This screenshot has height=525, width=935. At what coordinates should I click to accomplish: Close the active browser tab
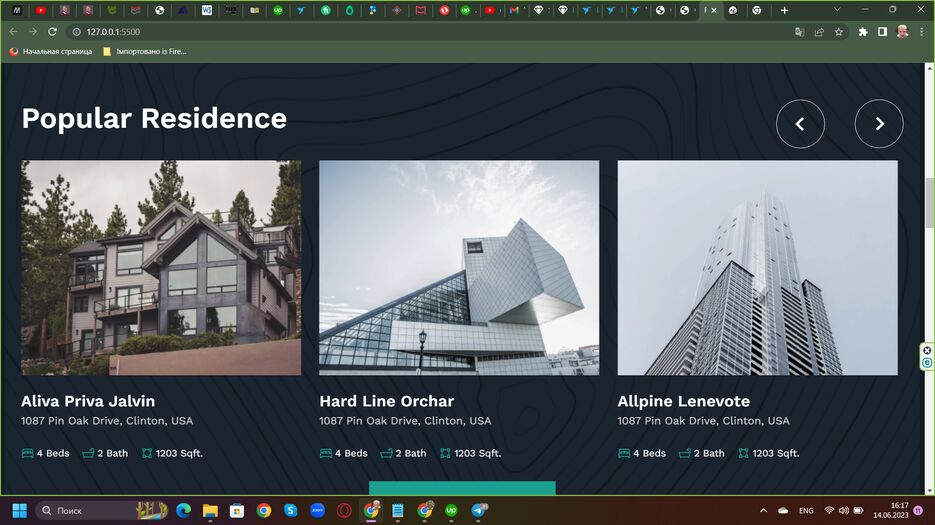[714, 10]
